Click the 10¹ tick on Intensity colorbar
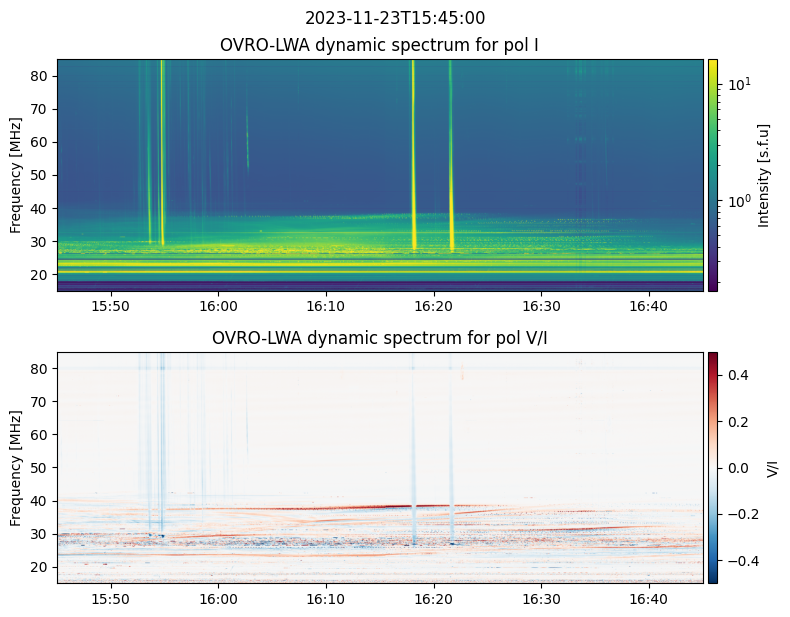 pyautogui.click(x=738, y=84)
